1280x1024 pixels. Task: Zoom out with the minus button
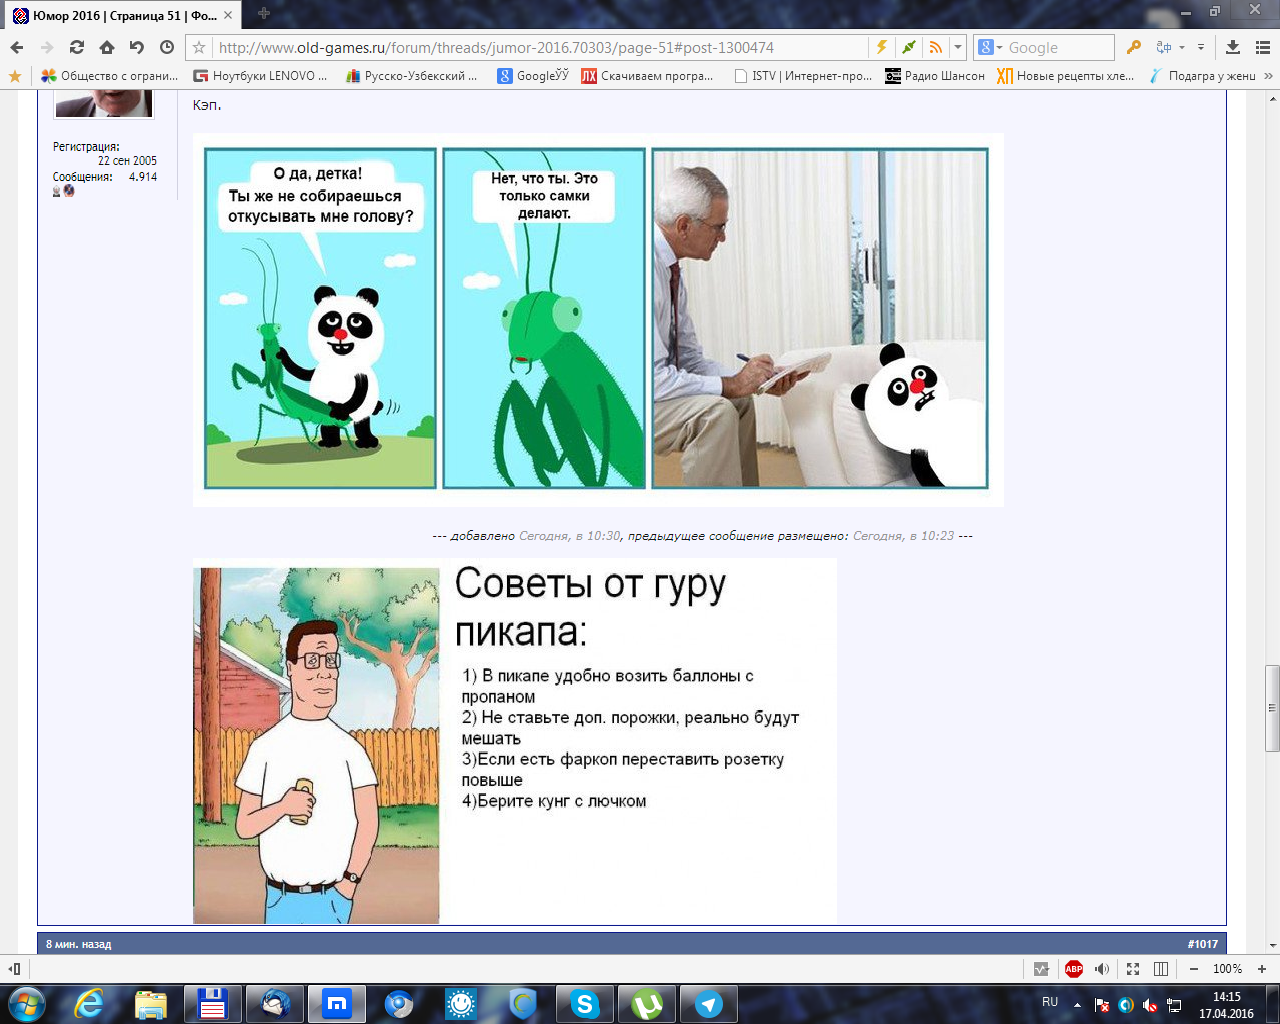1193,969
